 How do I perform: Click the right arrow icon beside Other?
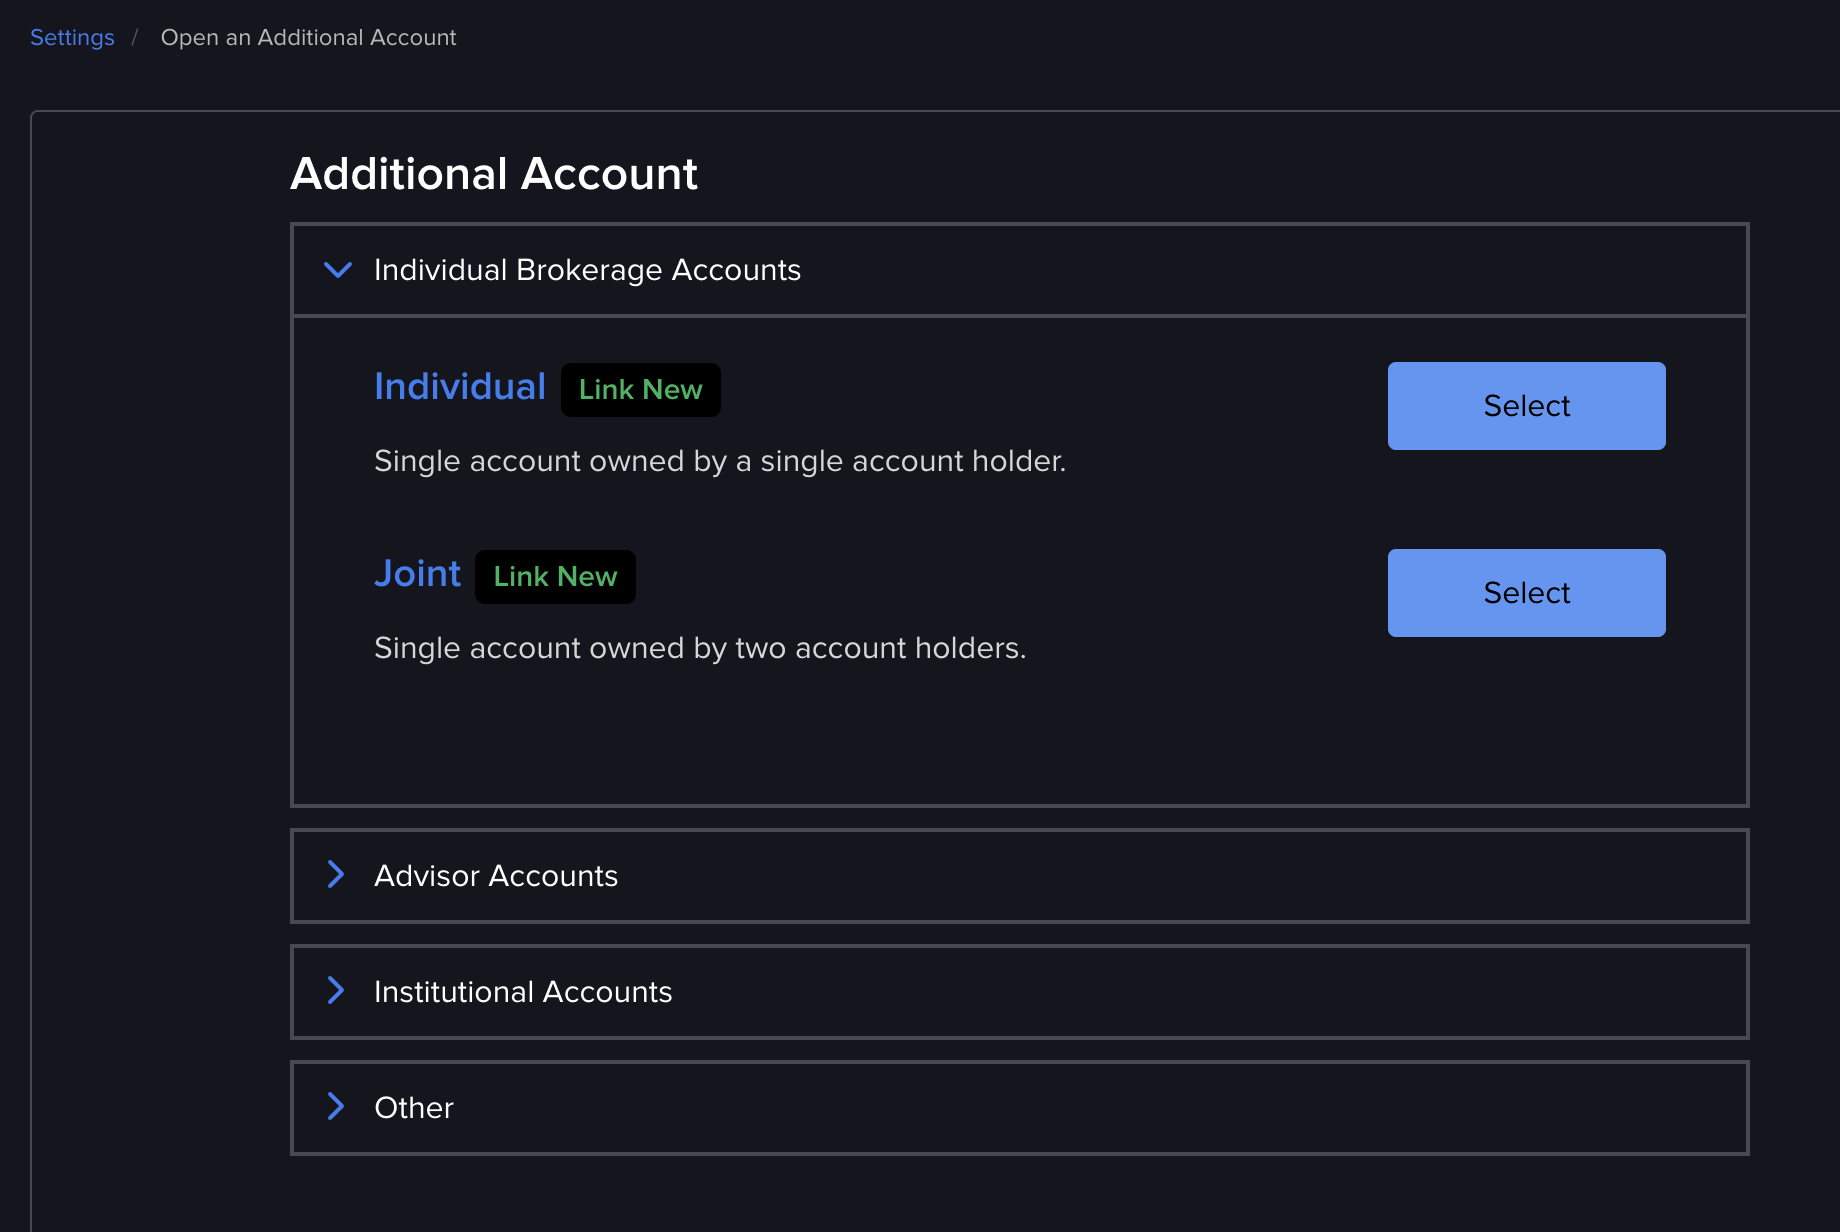tap(335, 1106)
